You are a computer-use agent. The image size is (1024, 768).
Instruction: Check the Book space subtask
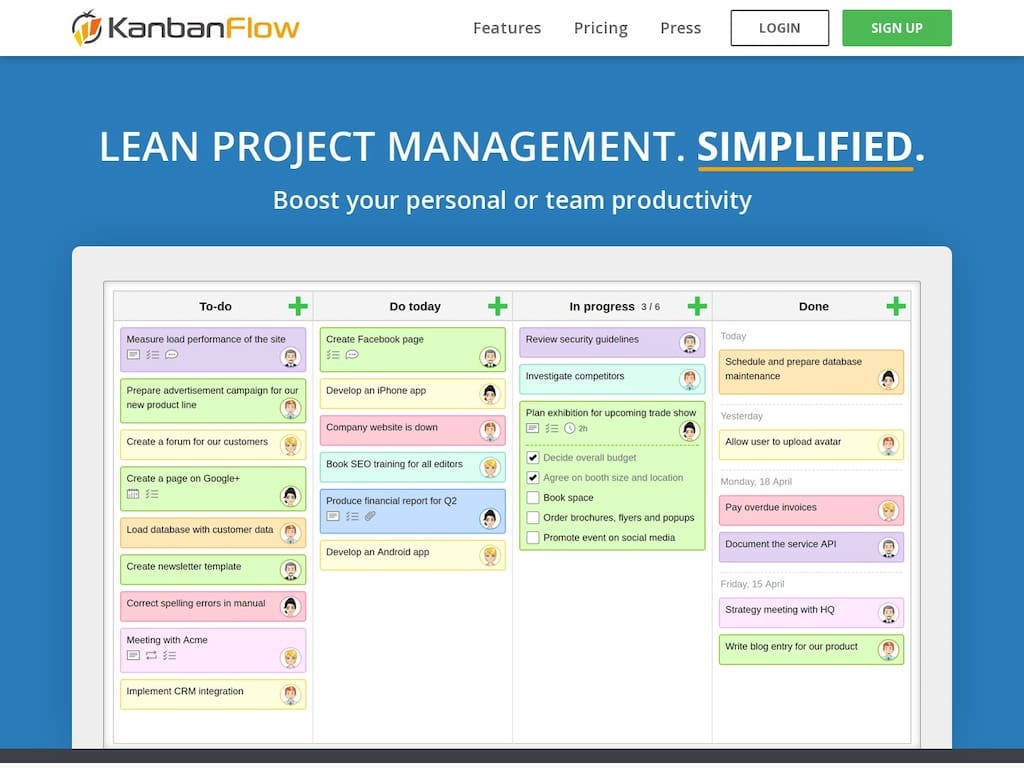pyautogui.click(x=533, y=497)
